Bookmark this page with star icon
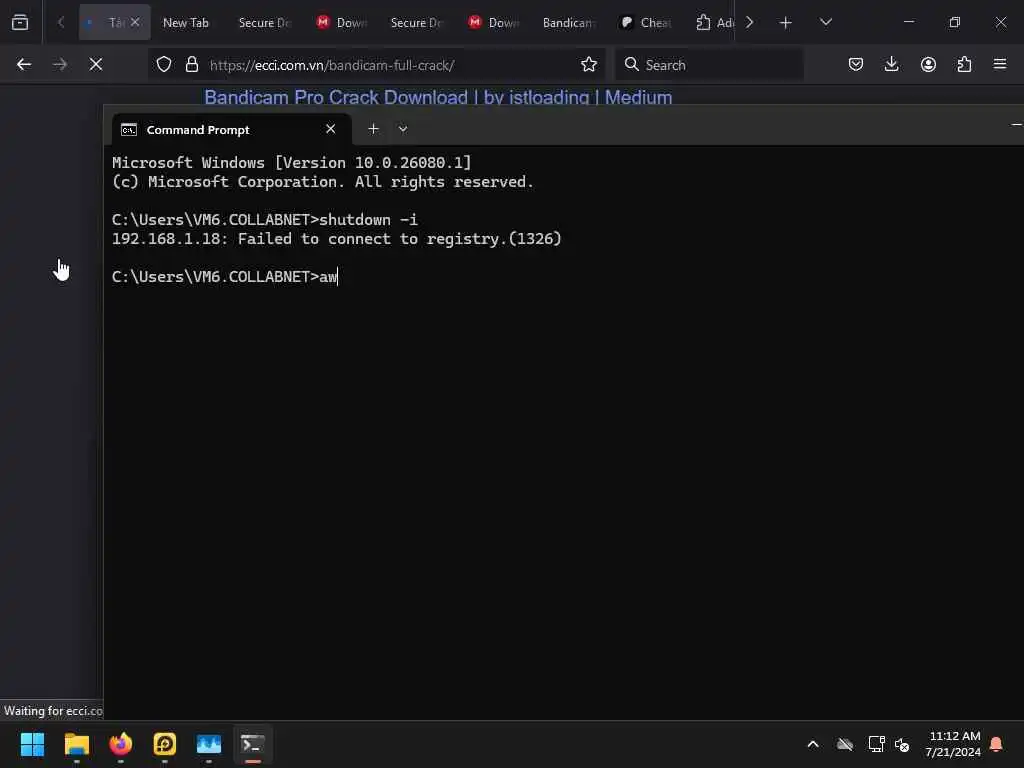Image resolution: width=1024 pixels, height=768 pixels. 589,65
